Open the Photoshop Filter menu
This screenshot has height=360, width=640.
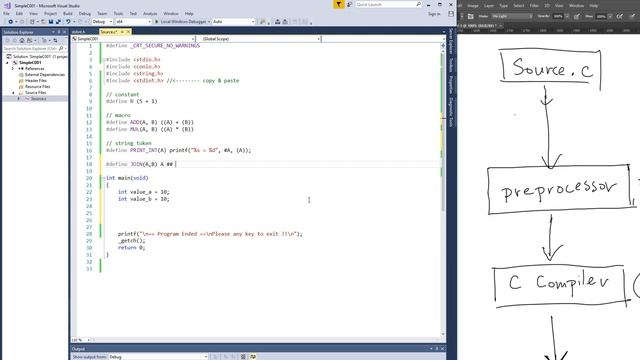534,6
